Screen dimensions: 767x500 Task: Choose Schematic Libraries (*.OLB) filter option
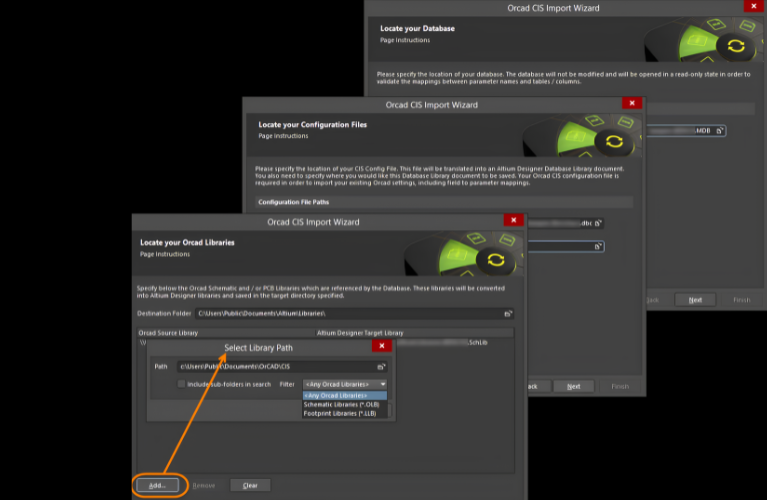point(345,405)
